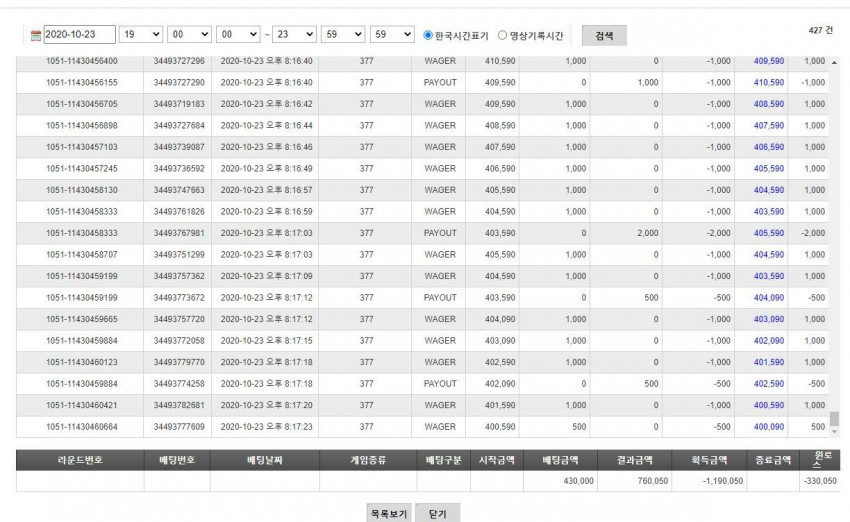Click ending balance link 409,590 in first row
Image resolution: width=850 pixels, height=522 pixels.
[x=769, y=61]
